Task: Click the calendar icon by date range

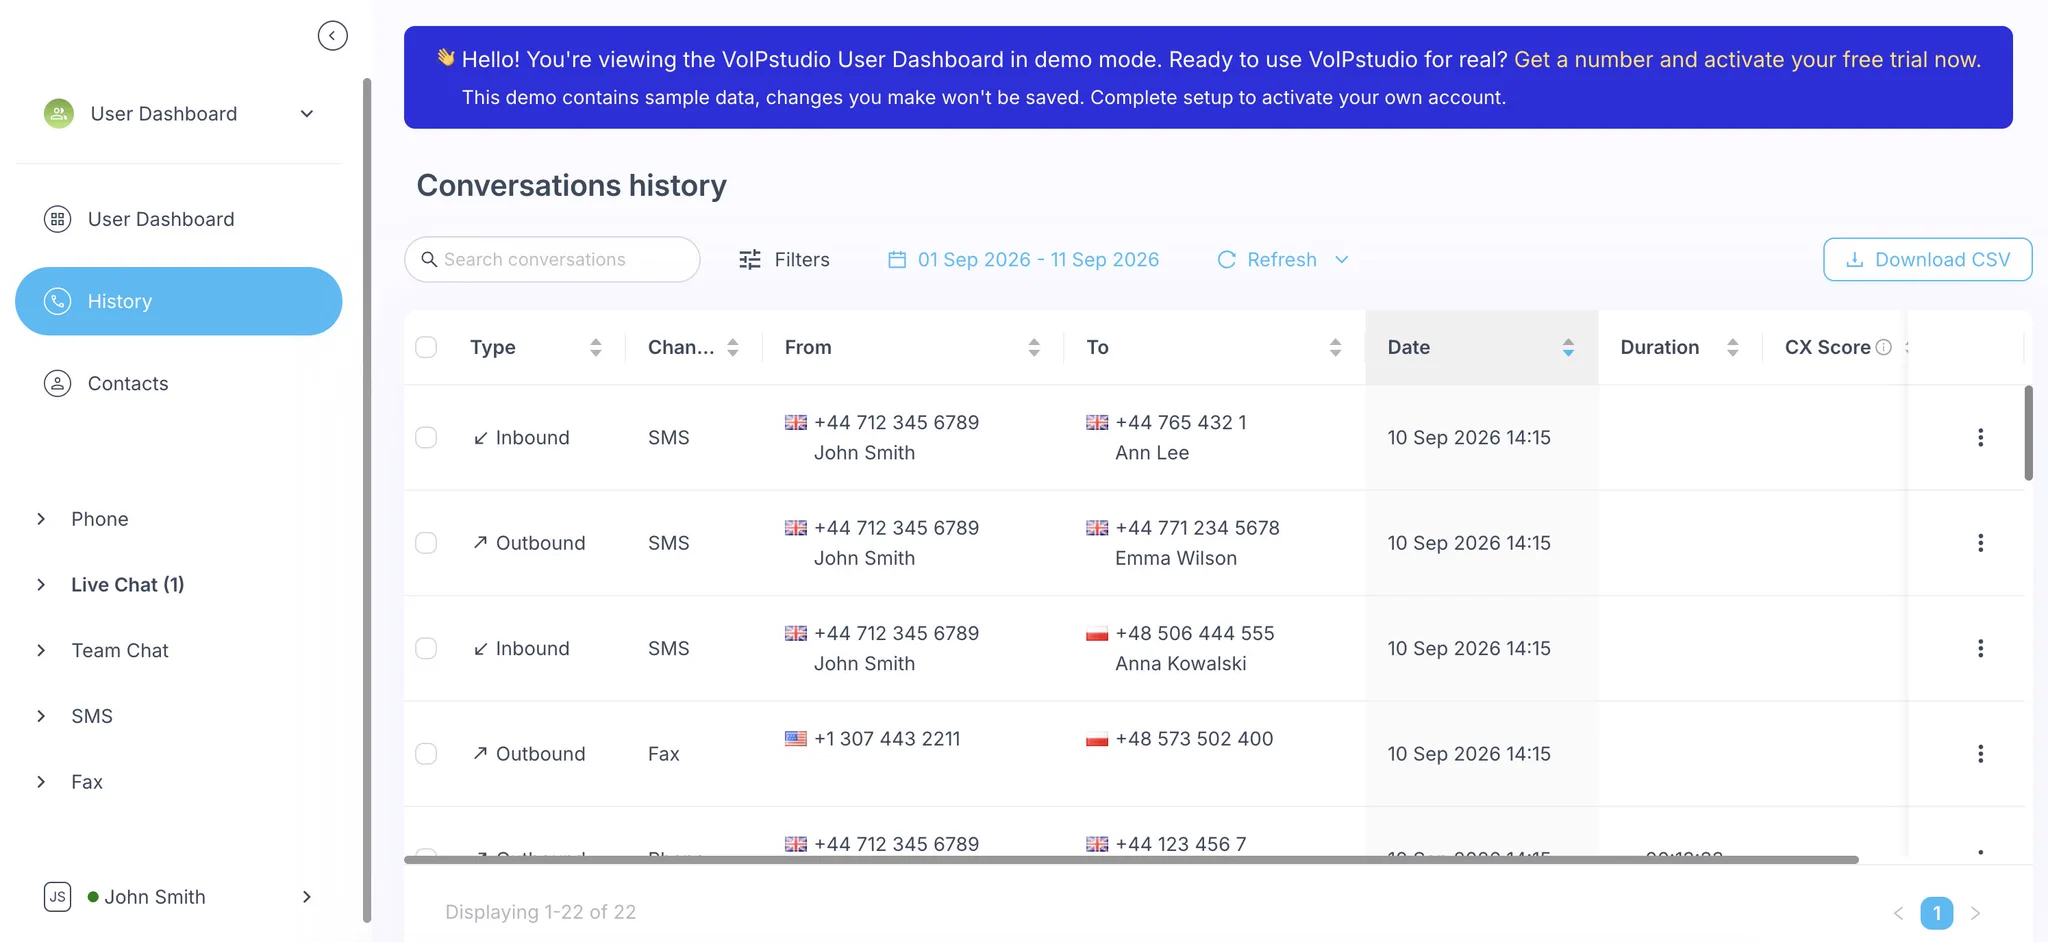Action: tap(897, 259)
